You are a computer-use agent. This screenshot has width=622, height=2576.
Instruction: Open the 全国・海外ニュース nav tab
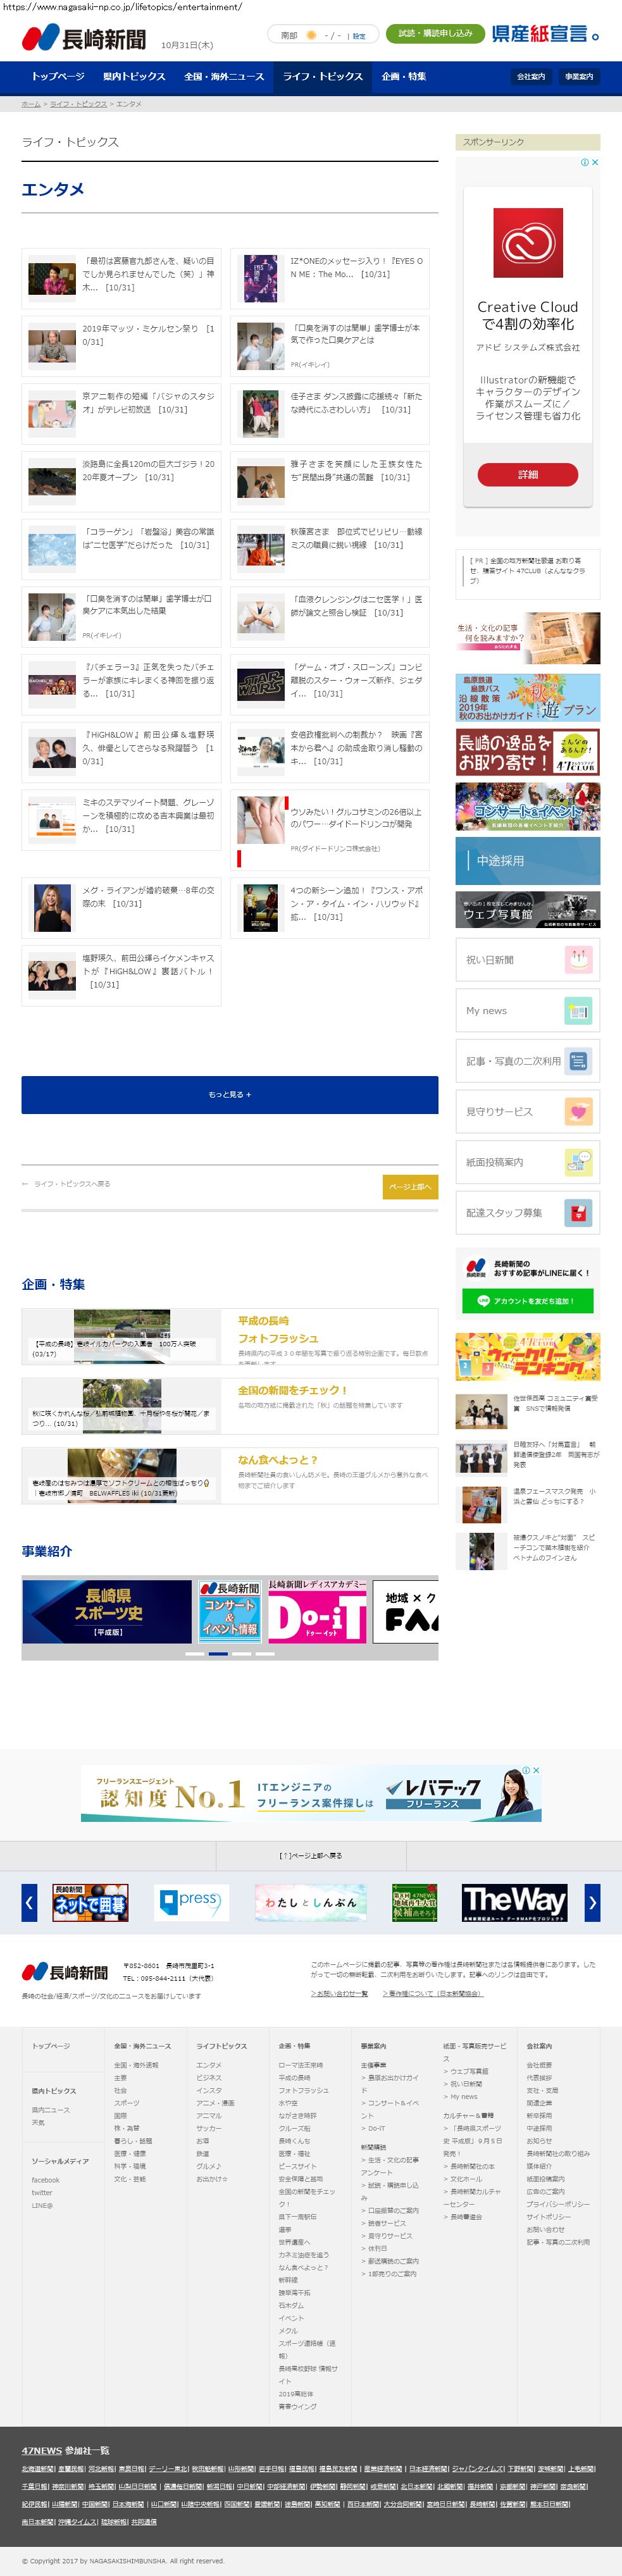[x=224, y=76]
